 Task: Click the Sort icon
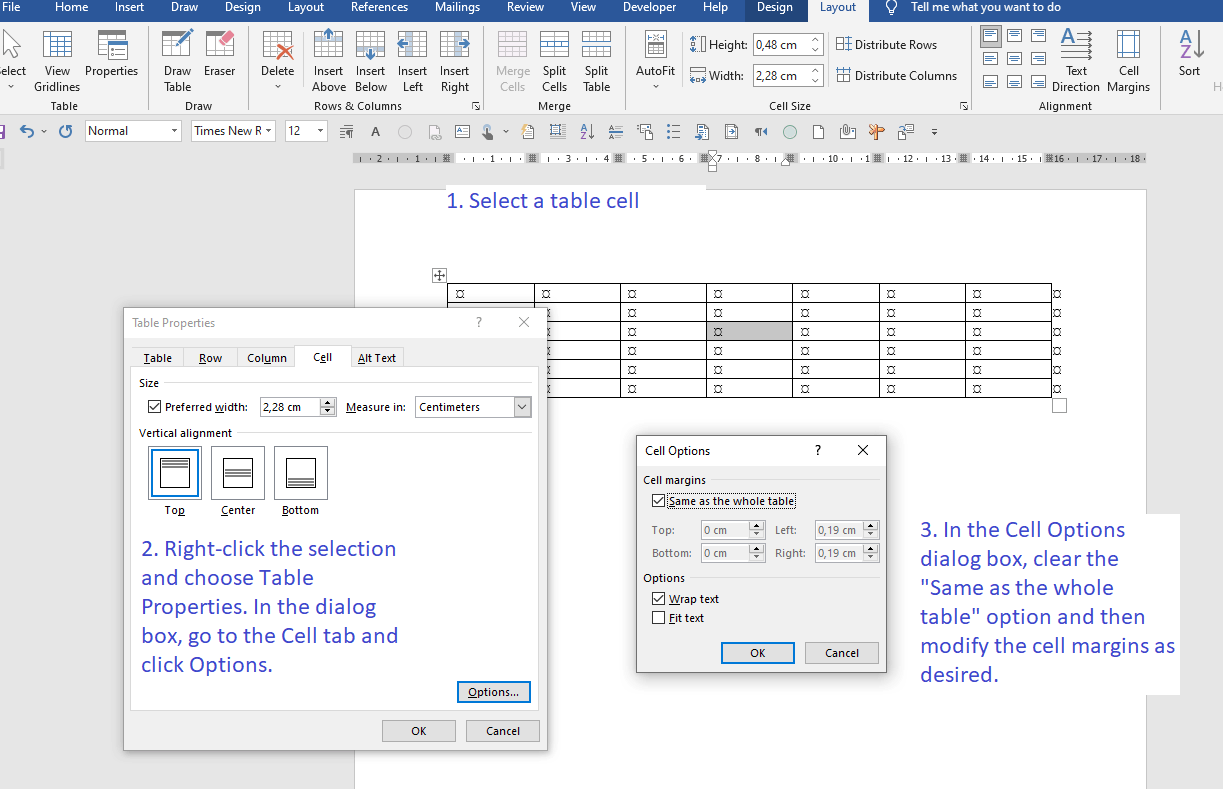1189,60
